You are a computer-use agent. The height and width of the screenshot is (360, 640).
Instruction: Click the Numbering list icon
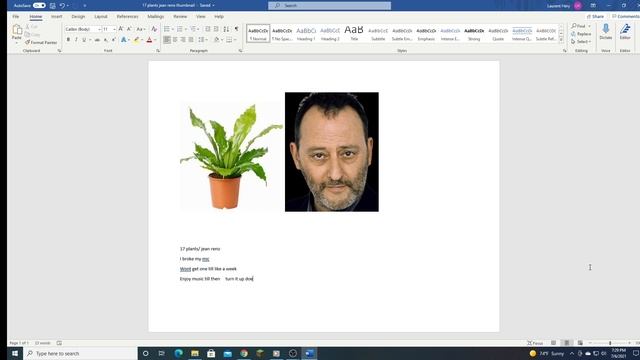180,29
